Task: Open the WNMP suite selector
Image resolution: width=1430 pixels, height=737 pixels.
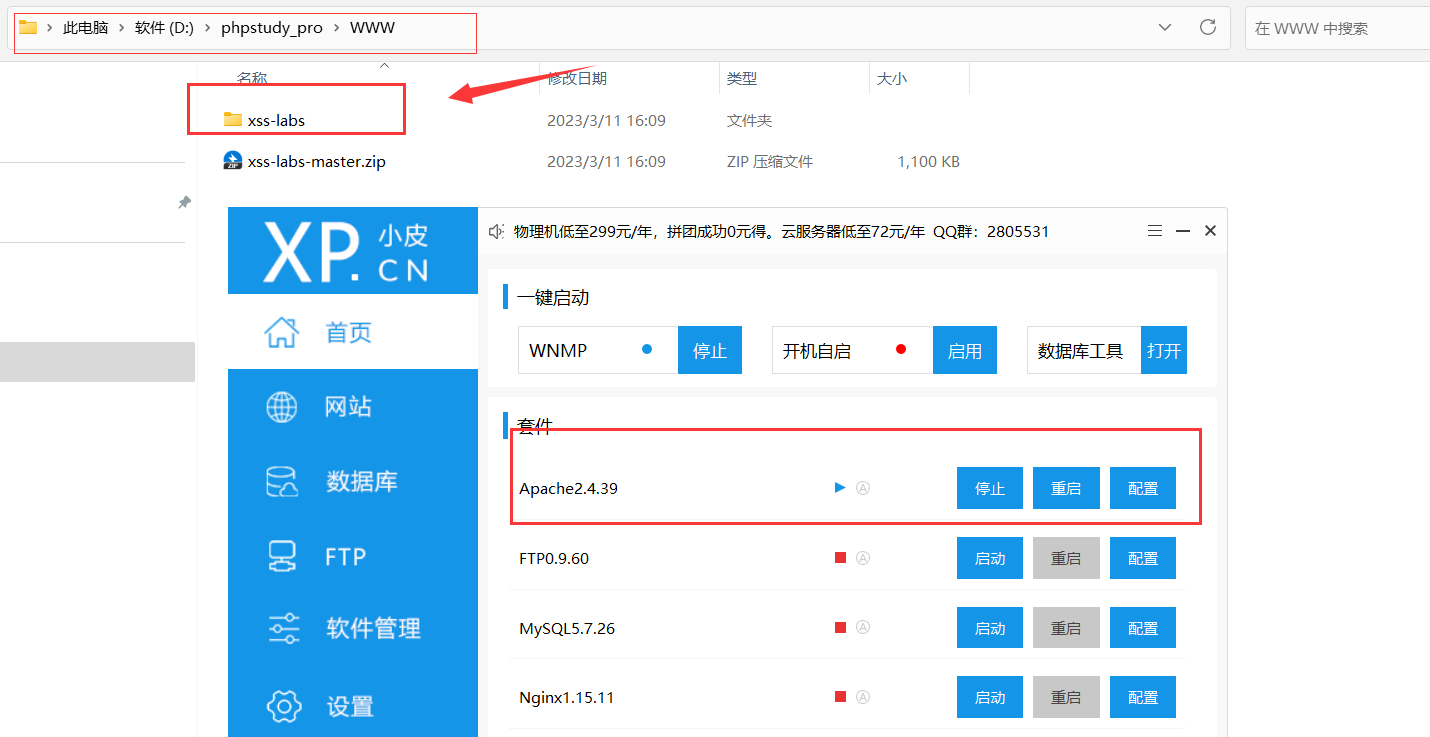Action: (x=598, y=350)
